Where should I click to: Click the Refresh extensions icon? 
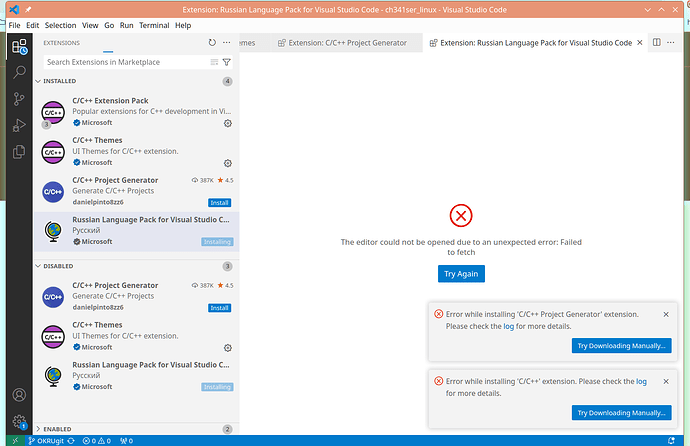tap(212, 43)
